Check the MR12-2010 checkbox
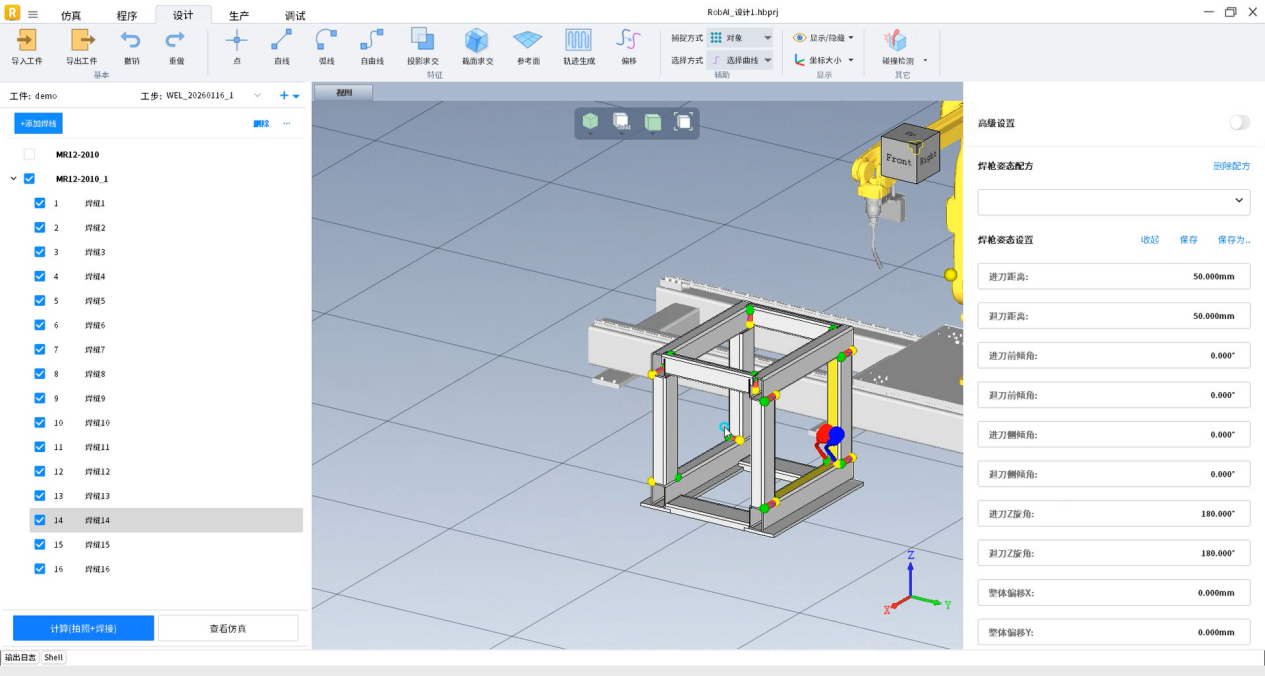This screenshot has width=1265, height=676. (x=29, y=155)
